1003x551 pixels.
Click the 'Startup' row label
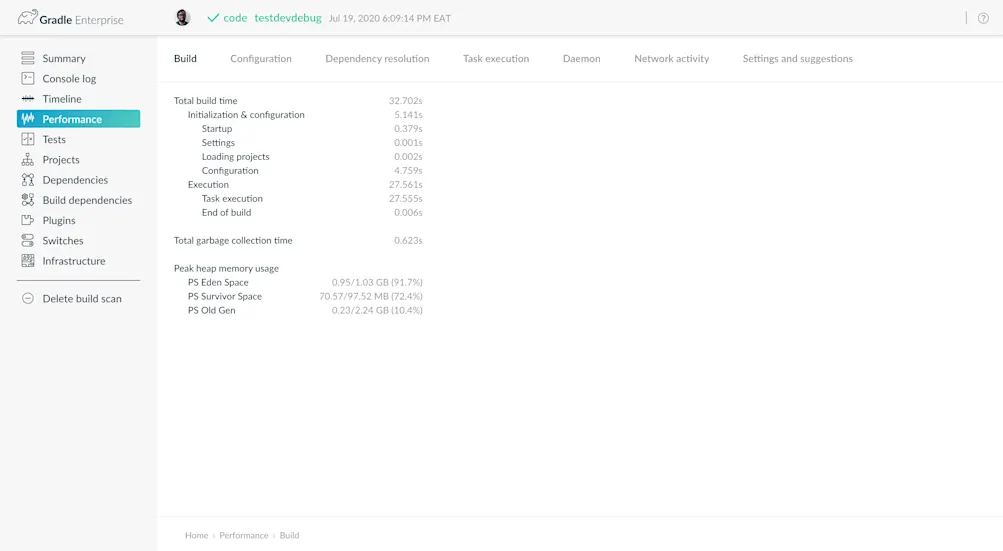[217, 129]
